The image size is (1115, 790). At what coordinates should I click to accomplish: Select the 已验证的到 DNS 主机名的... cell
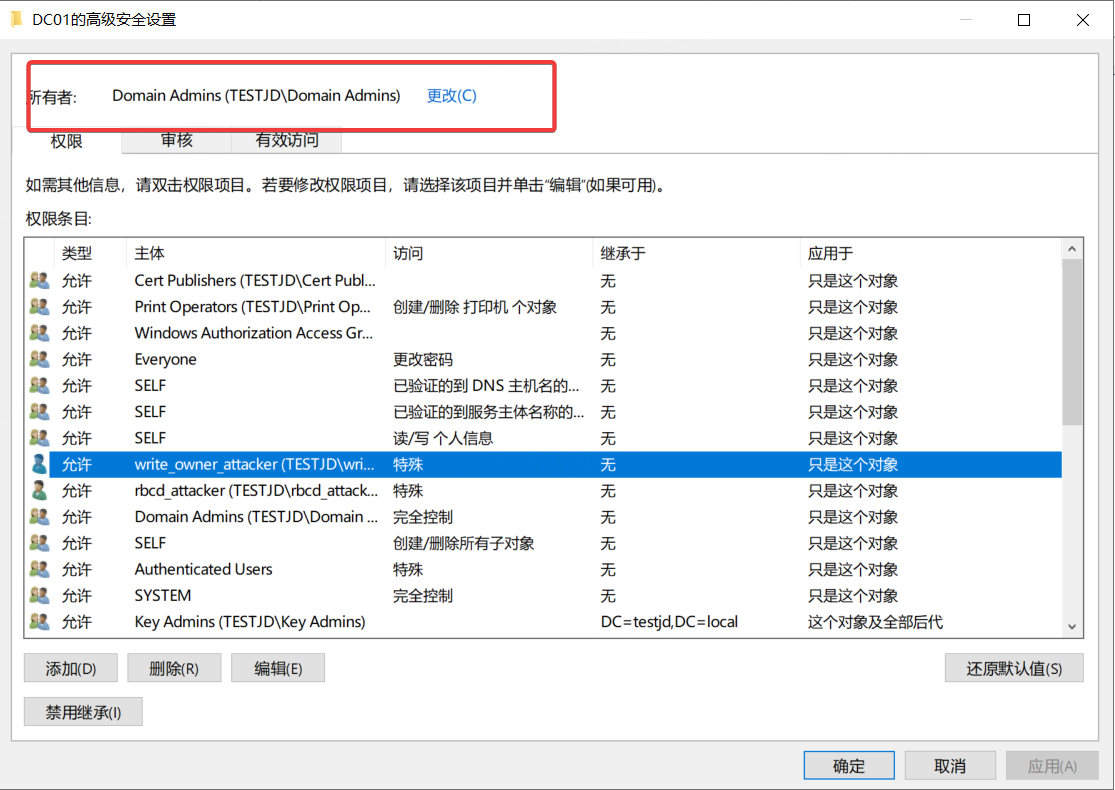coord(486,385)
